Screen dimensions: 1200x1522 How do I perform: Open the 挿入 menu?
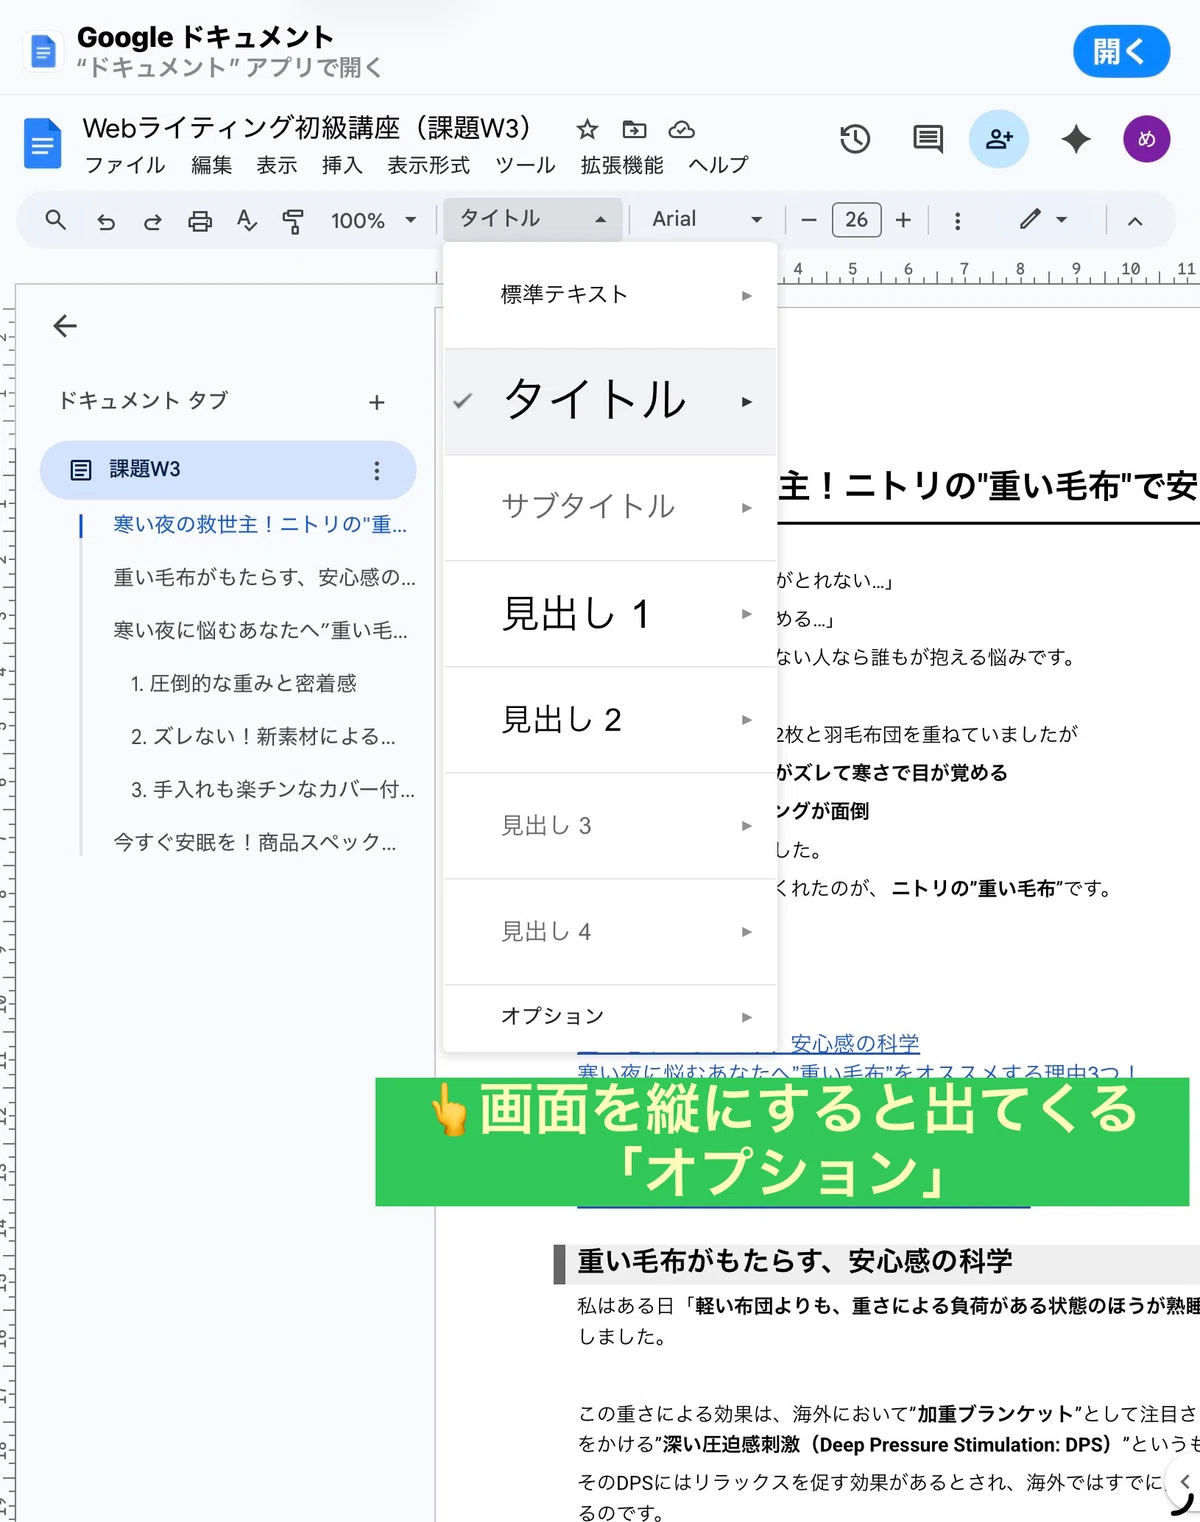(x=342, y=165)
